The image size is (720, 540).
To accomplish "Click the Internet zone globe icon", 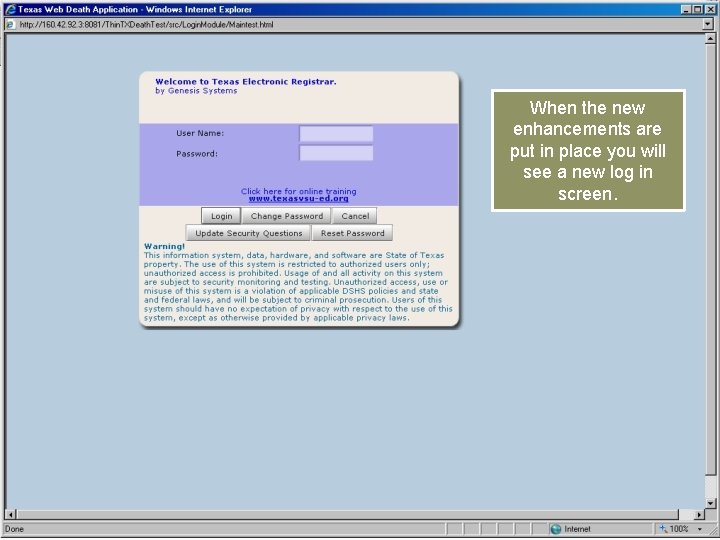I will point(556,529).
